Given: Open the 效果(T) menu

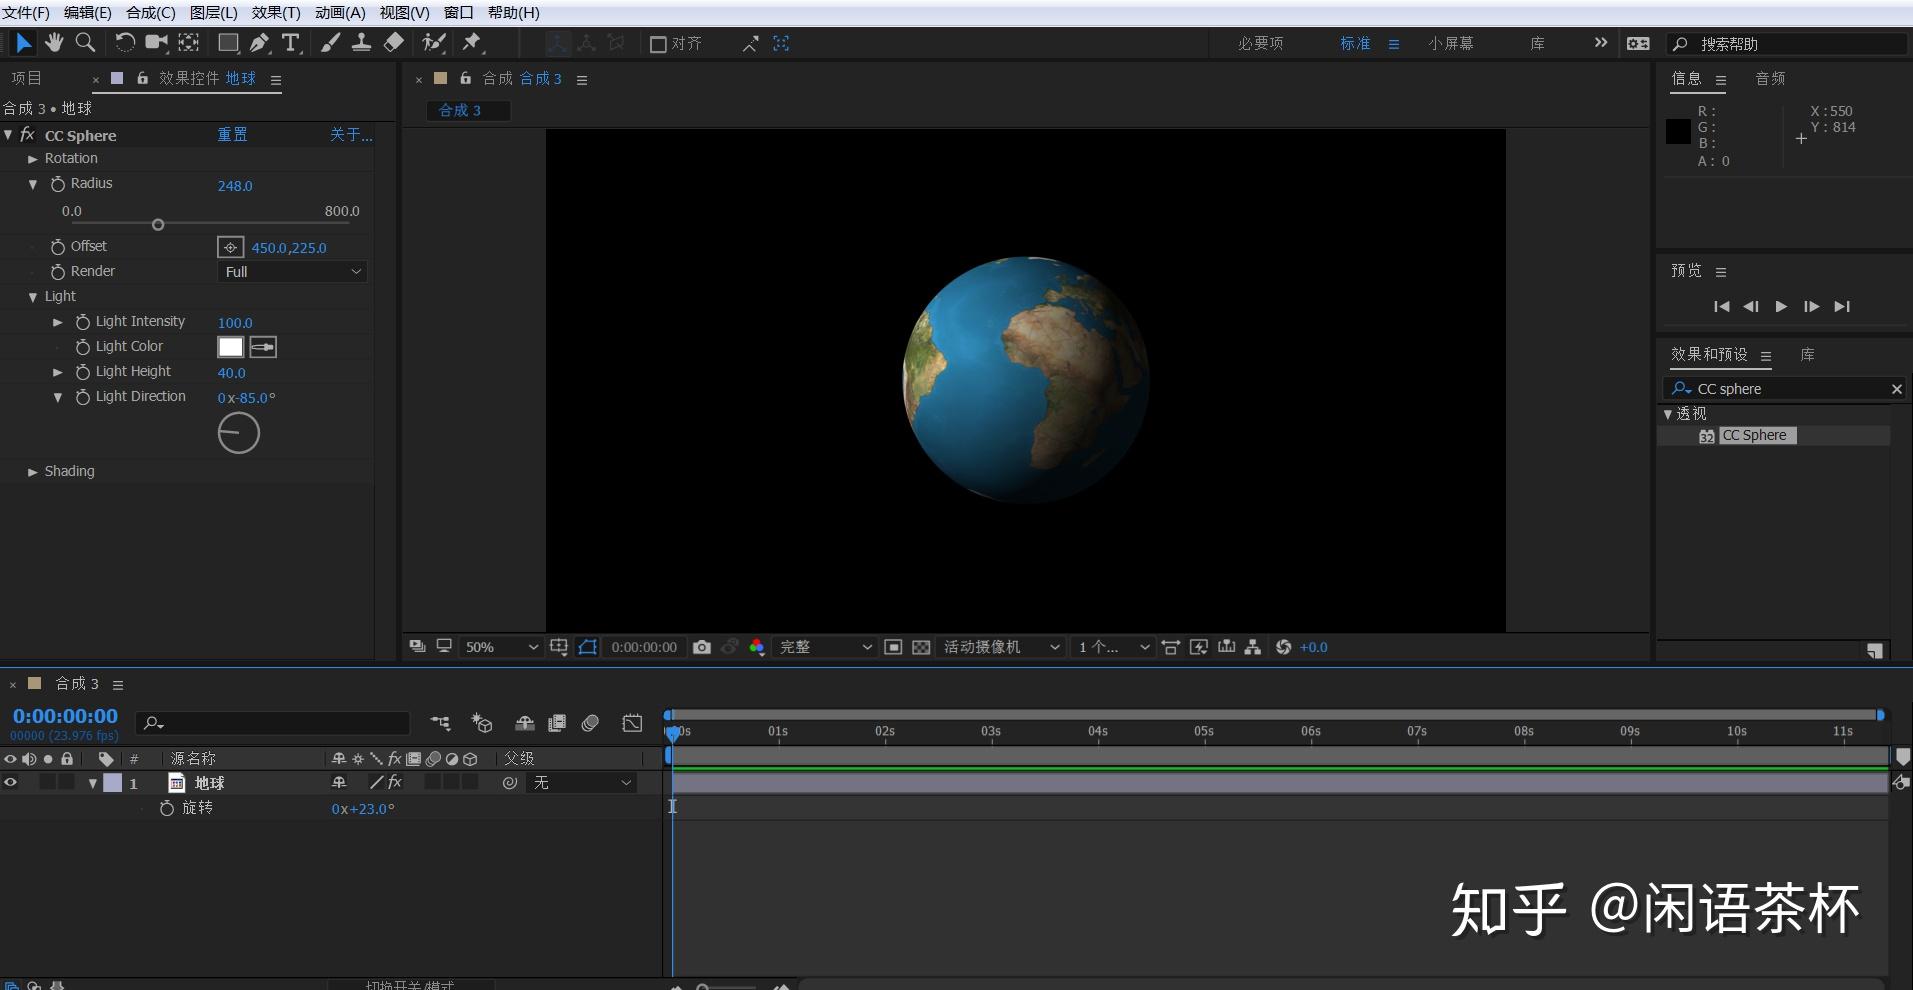Looking at the screenshot, I should (275, 12).
